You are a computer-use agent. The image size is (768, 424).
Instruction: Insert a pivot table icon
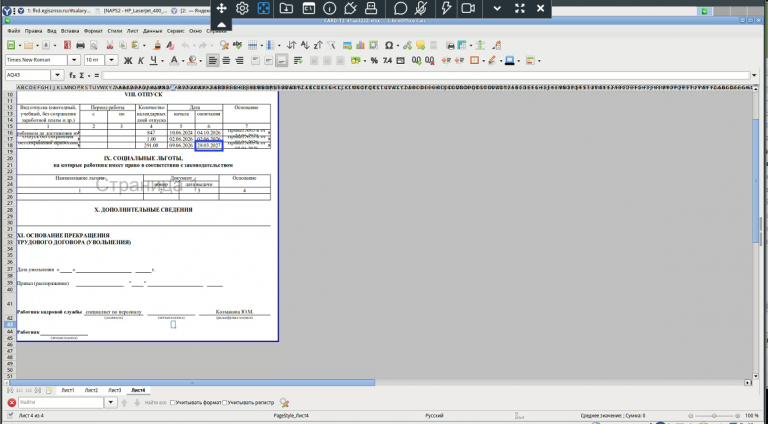click(374, 45)
